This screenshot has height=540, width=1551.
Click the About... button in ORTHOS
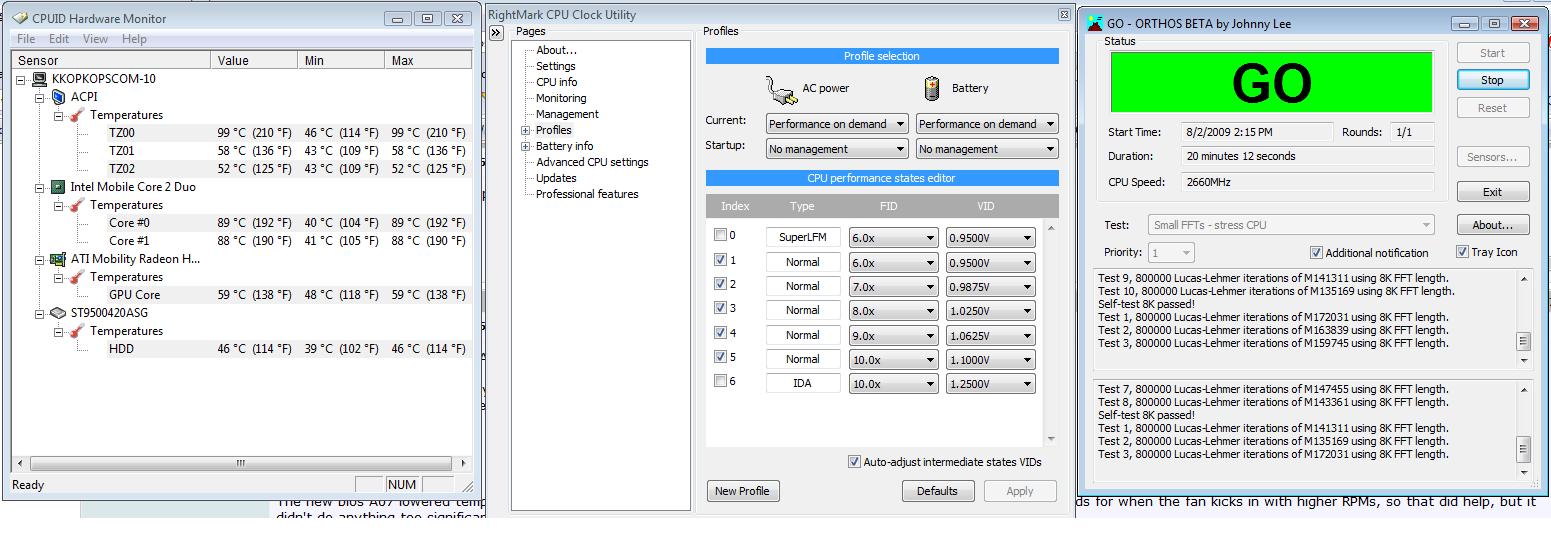tap(1492, 225)
